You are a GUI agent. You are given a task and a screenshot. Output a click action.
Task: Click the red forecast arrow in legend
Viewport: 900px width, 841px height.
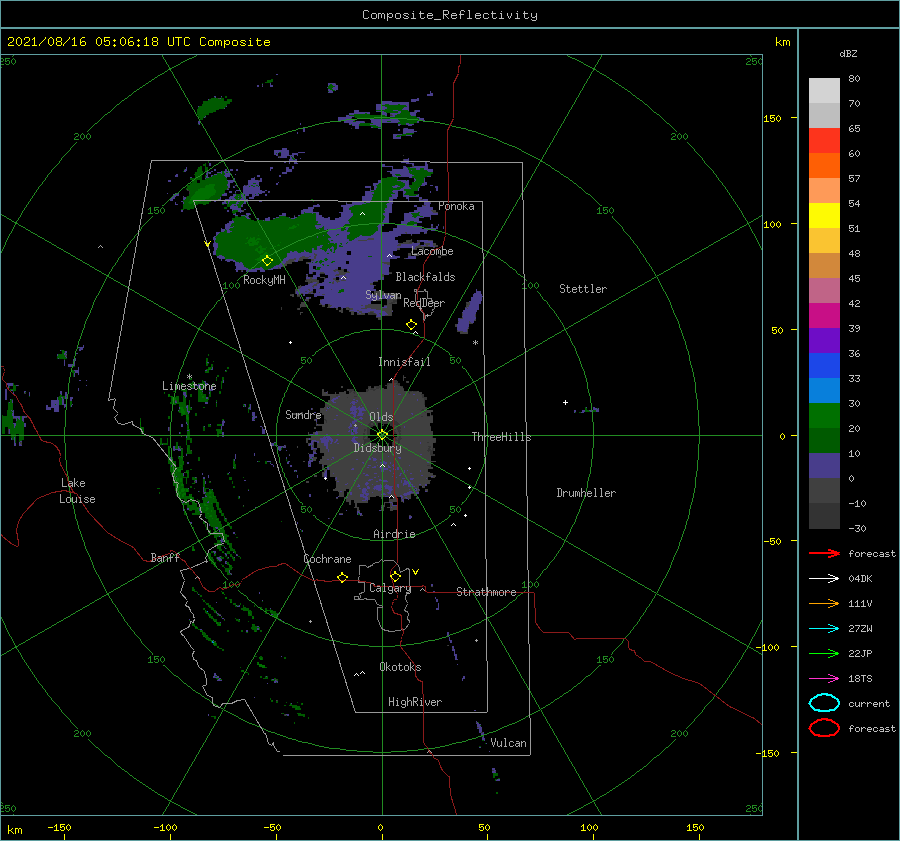(824, 553)
